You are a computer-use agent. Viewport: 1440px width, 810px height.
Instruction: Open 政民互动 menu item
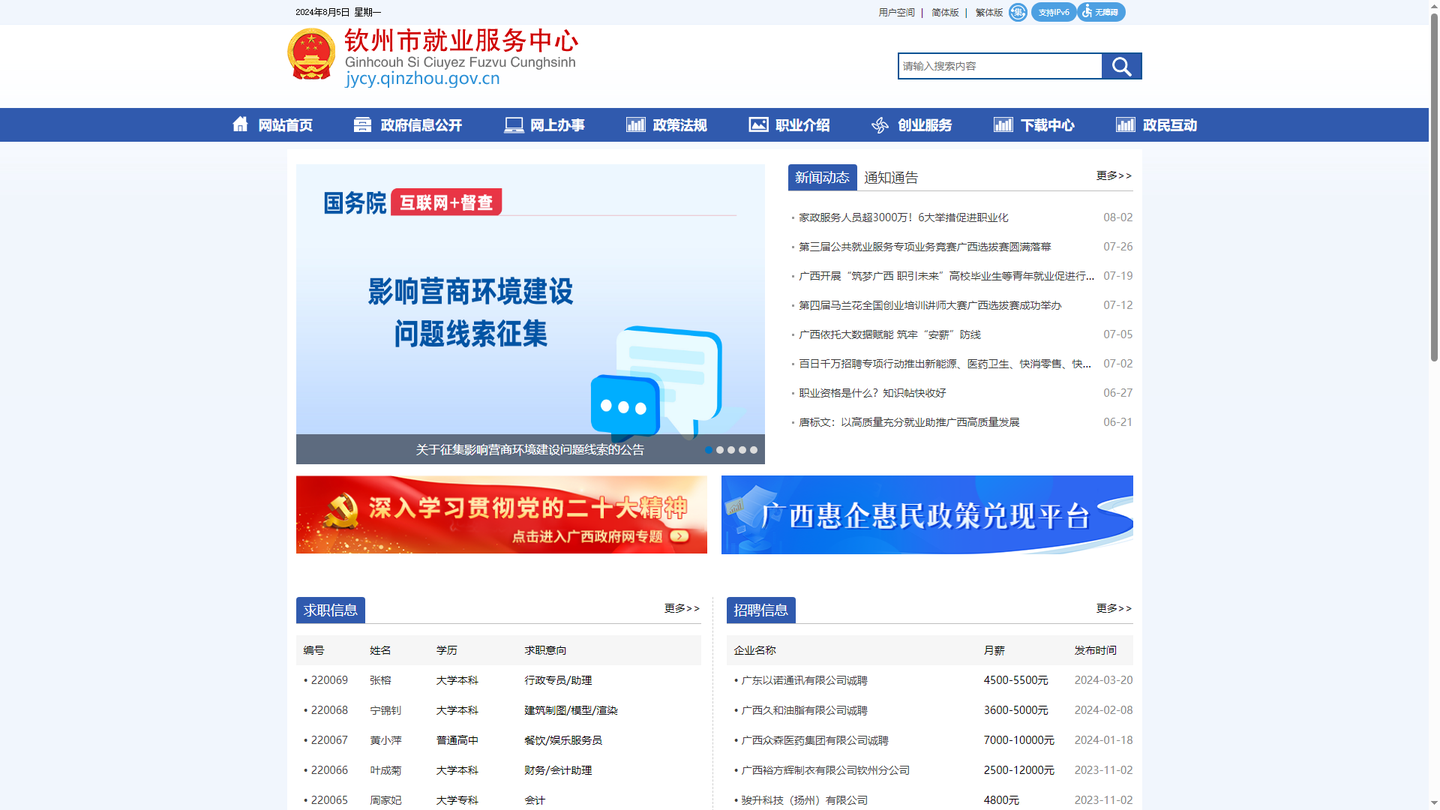coord(1170,125)
